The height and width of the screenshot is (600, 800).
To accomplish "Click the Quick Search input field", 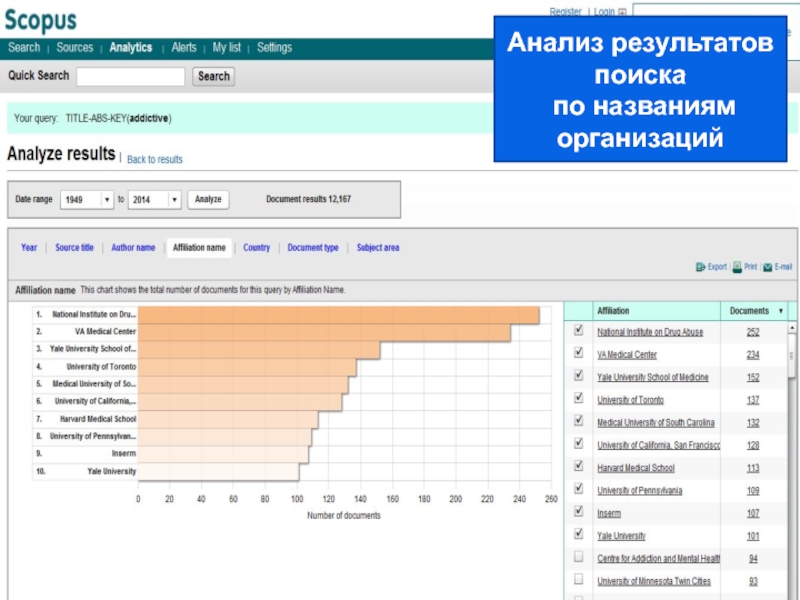I will coord(131,76).
